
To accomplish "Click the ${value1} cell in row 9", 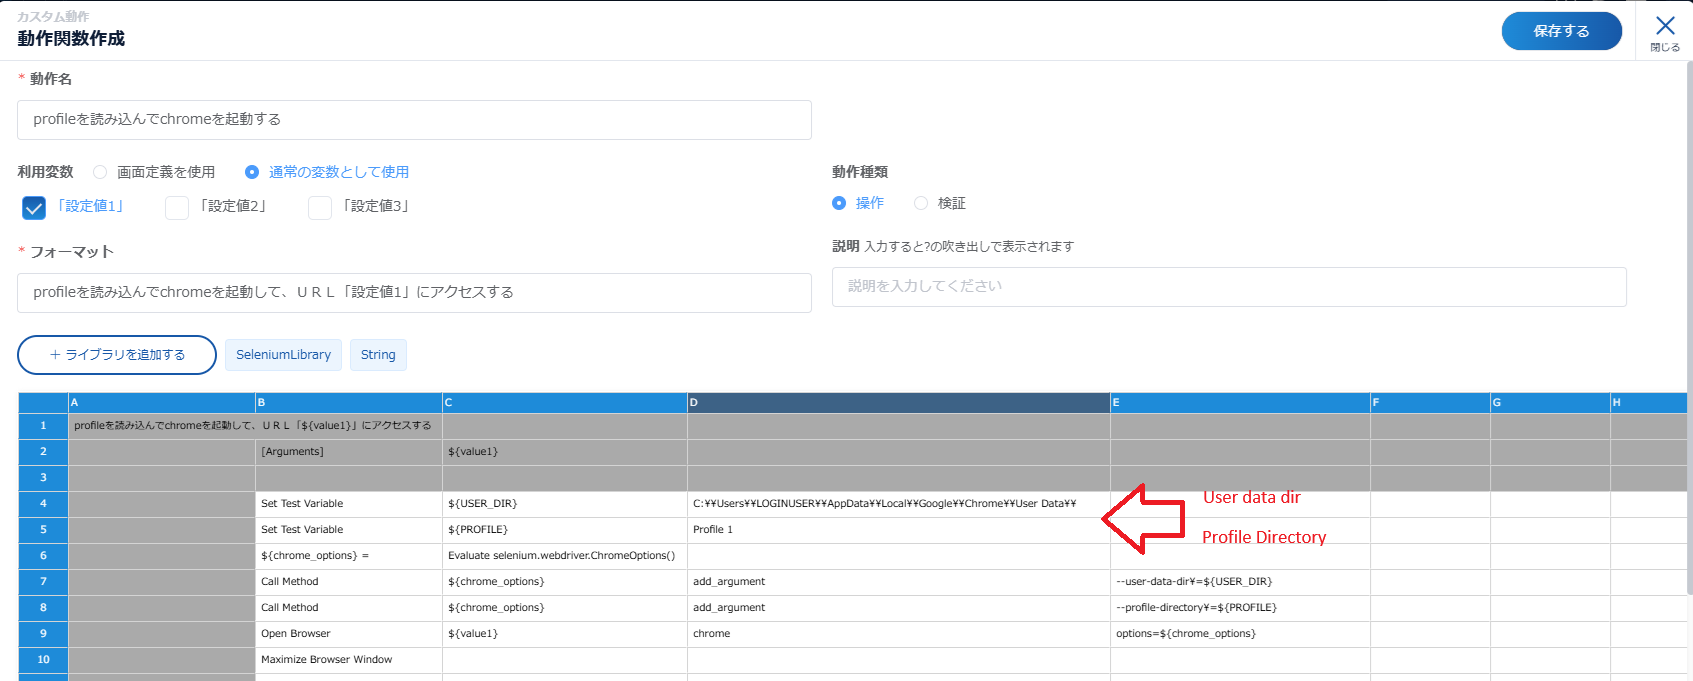I will (564, 634).
